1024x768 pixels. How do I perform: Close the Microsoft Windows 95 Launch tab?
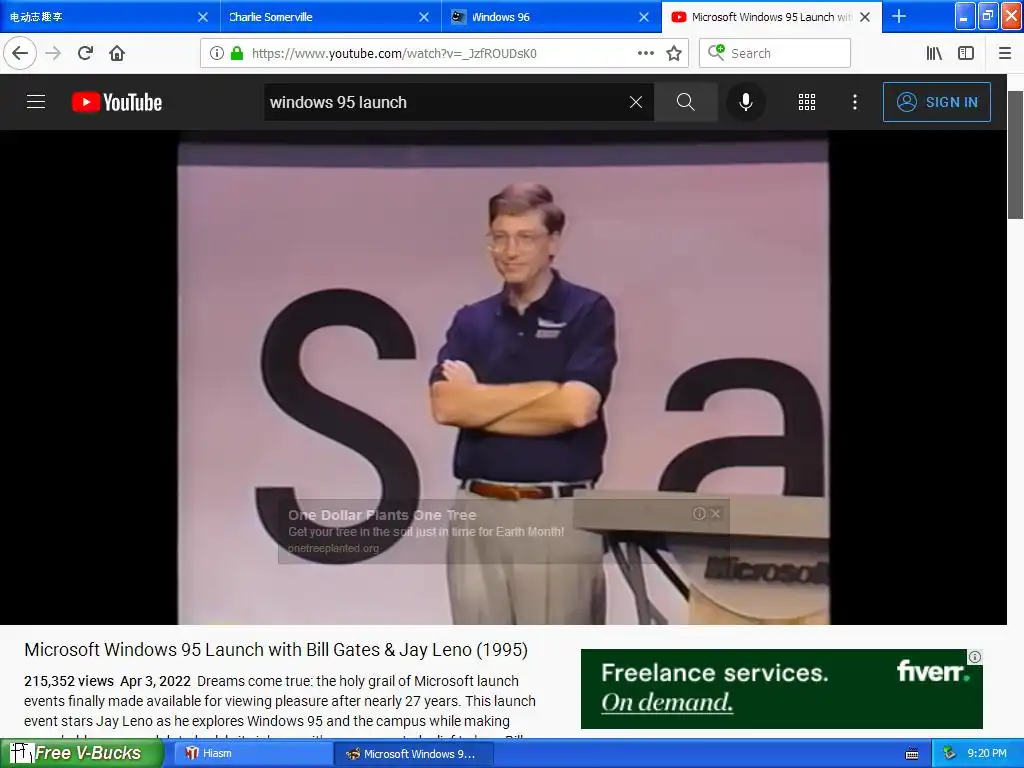[865, 17]
